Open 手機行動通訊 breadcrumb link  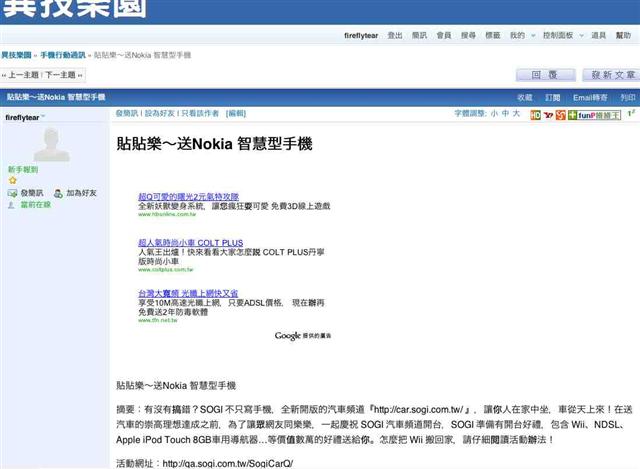[x=63, y=55]
